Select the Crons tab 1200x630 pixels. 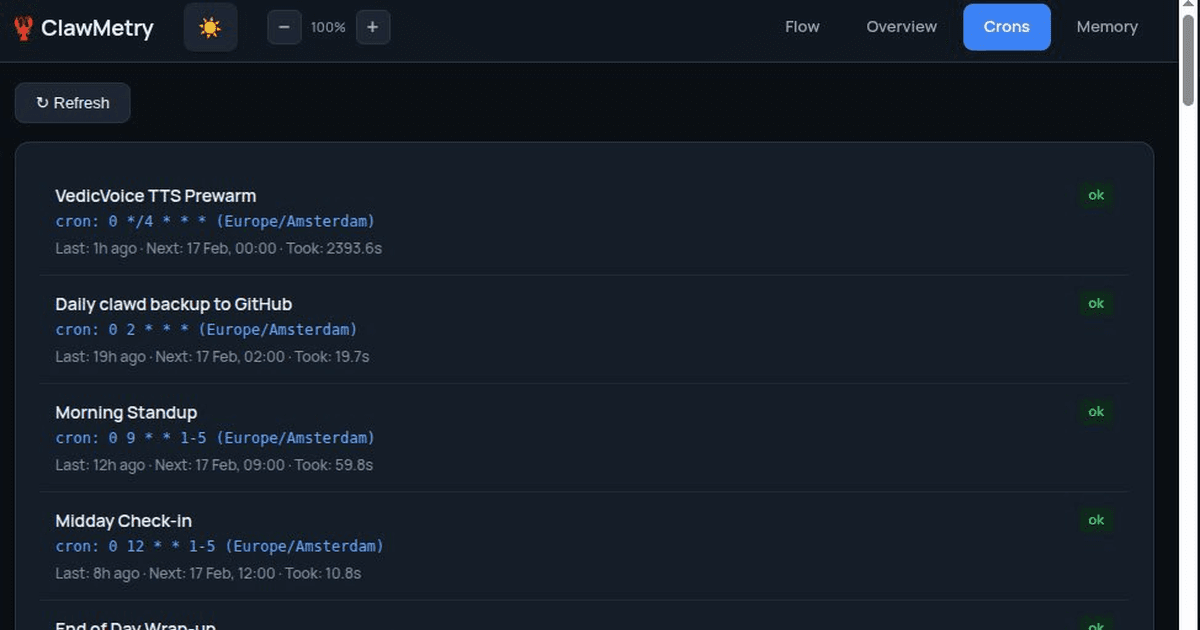1006,27
